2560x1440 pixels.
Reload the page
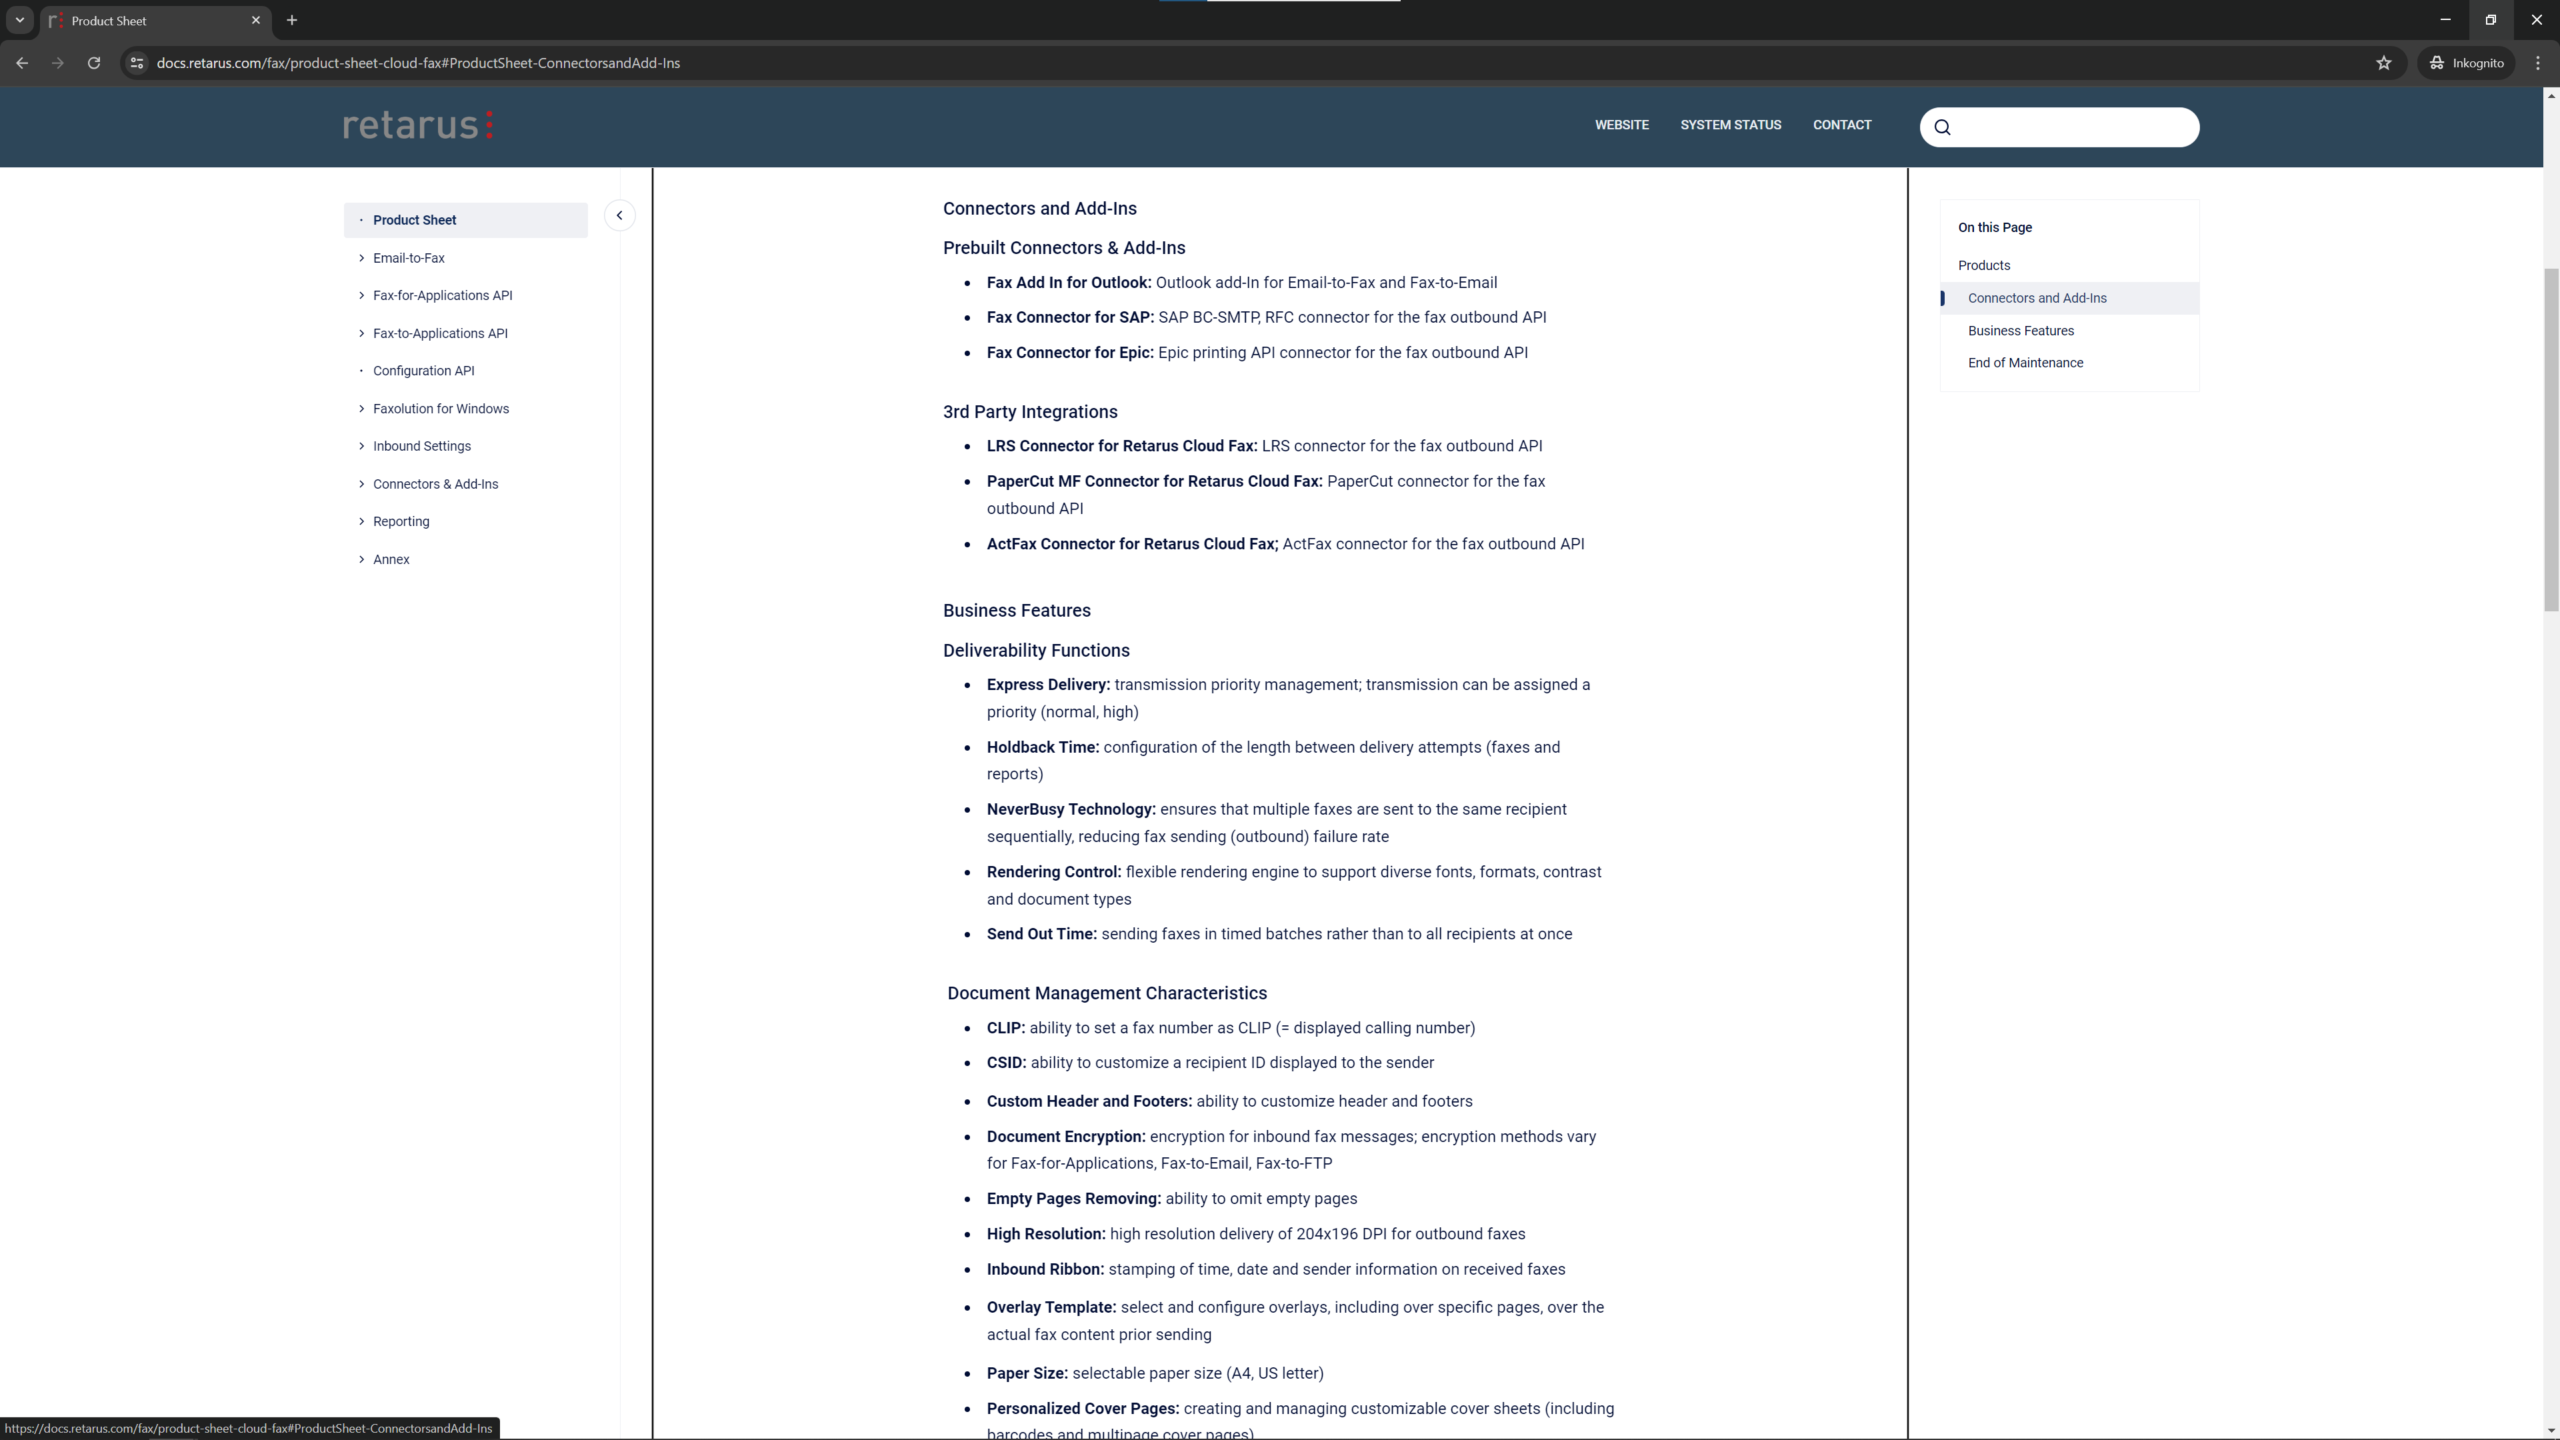tap(94, 63)
